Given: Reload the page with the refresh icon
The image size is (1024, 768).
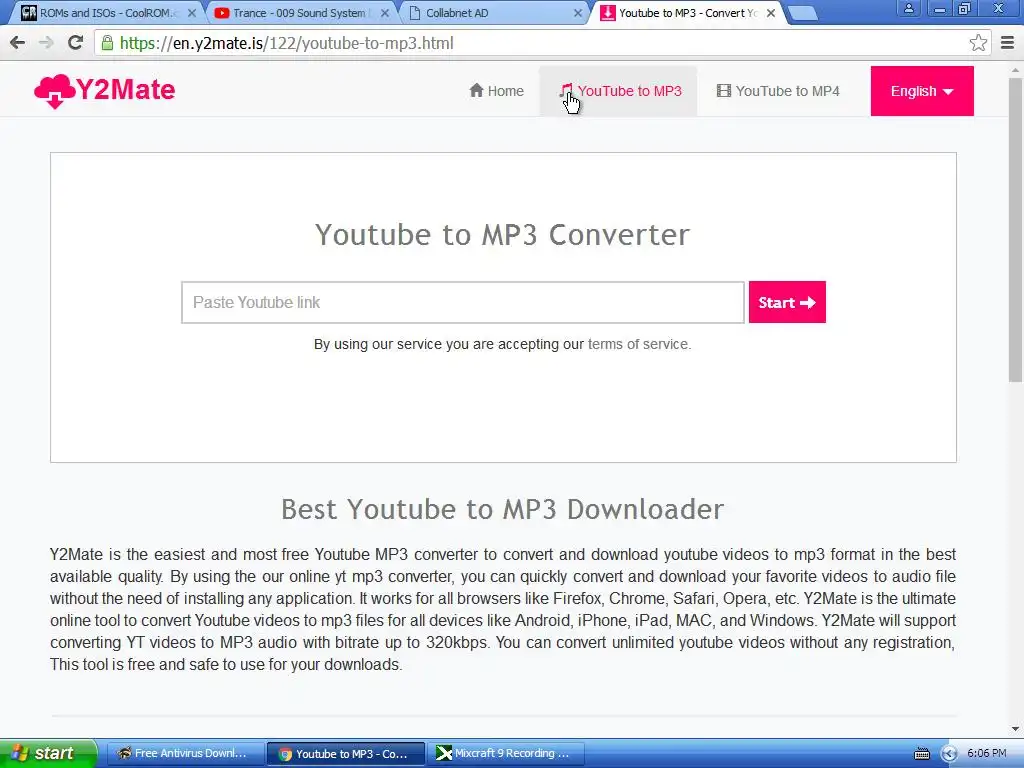Looking at the screenshot, I should click(x=76, y=43).
